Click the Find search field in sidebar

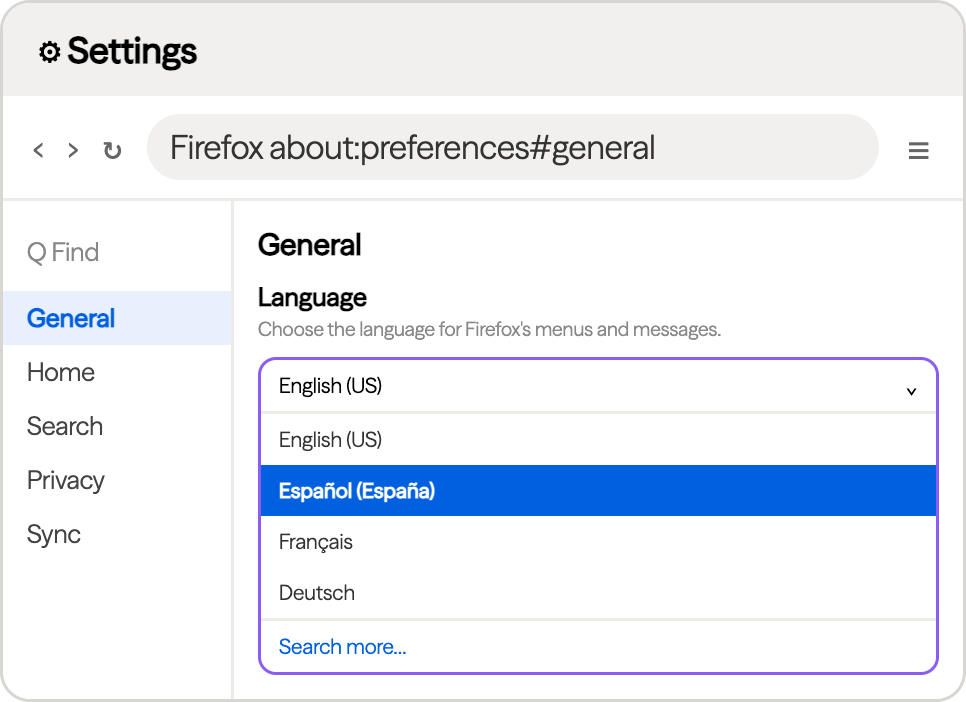click(x=117, y=252)
